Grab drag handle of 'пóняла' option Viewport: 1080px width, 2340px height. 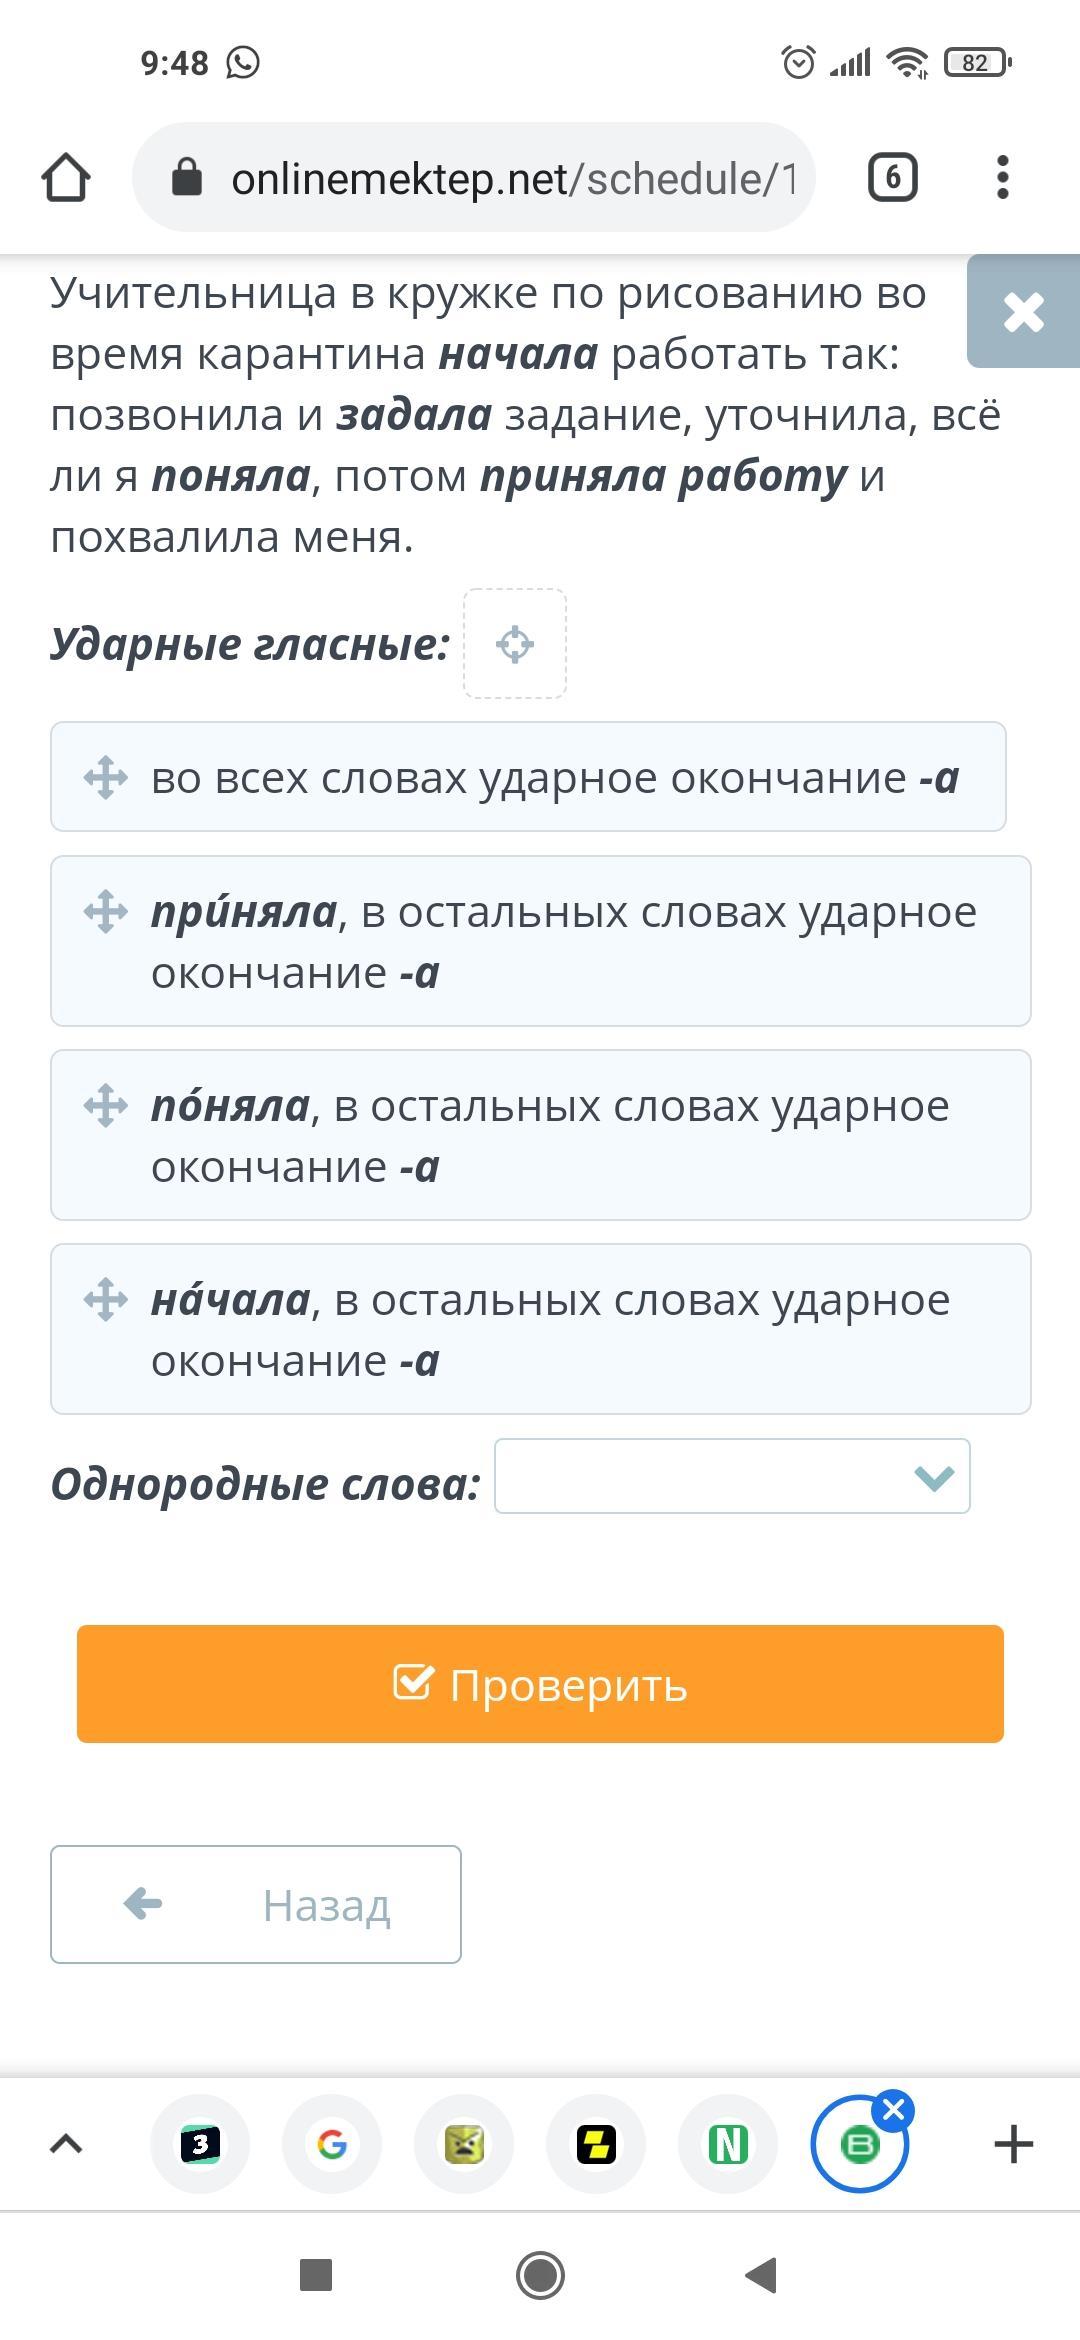[106, 1105]
